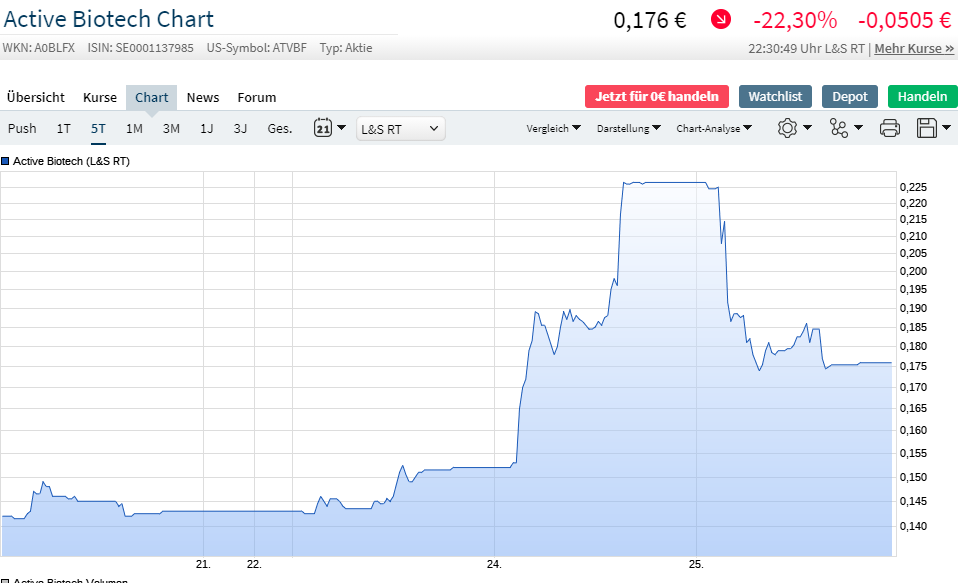
Task: Click the Jetzt für 0€ handeln button
Action: click(x=657, y=96)
